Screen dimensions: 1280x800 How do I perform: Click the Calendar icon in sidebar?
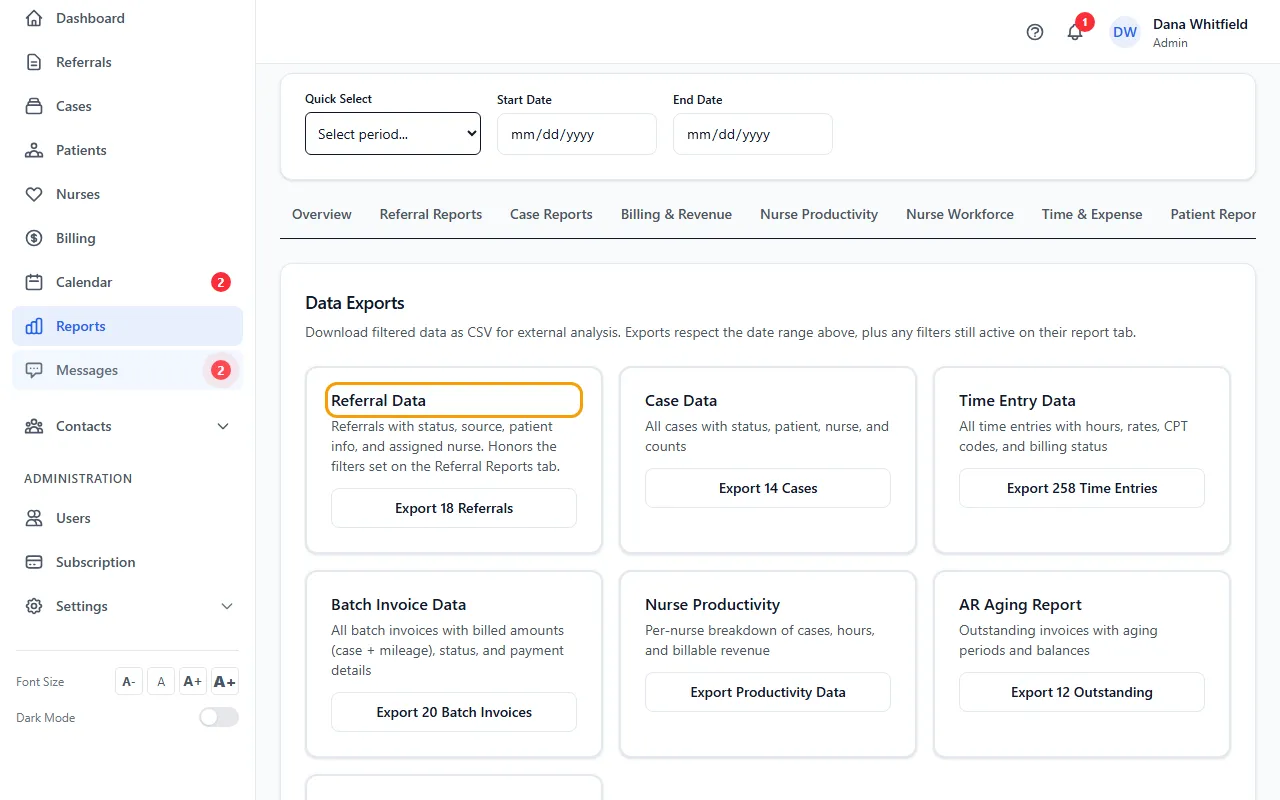(x=34, y=282)
